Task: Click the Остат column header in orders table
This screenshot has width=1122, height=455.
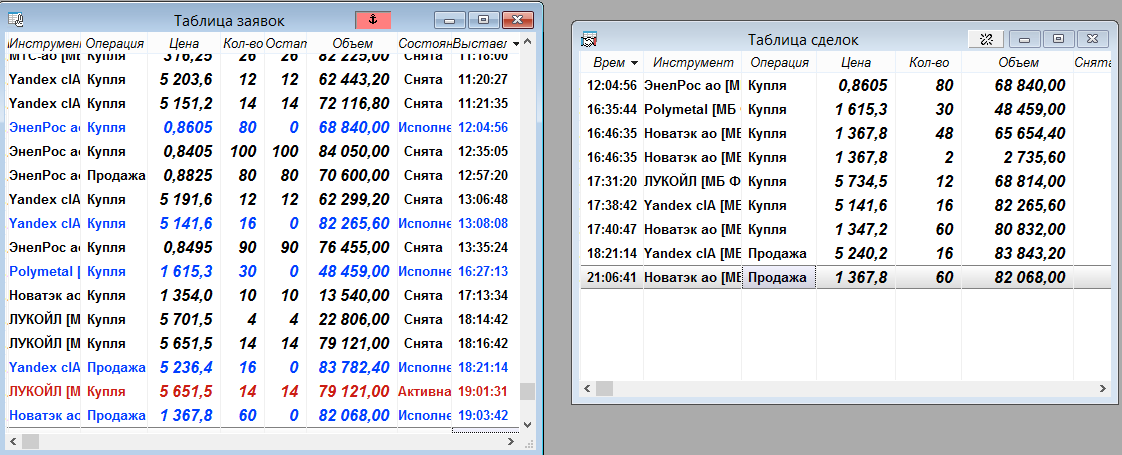Action: point(286,44)
